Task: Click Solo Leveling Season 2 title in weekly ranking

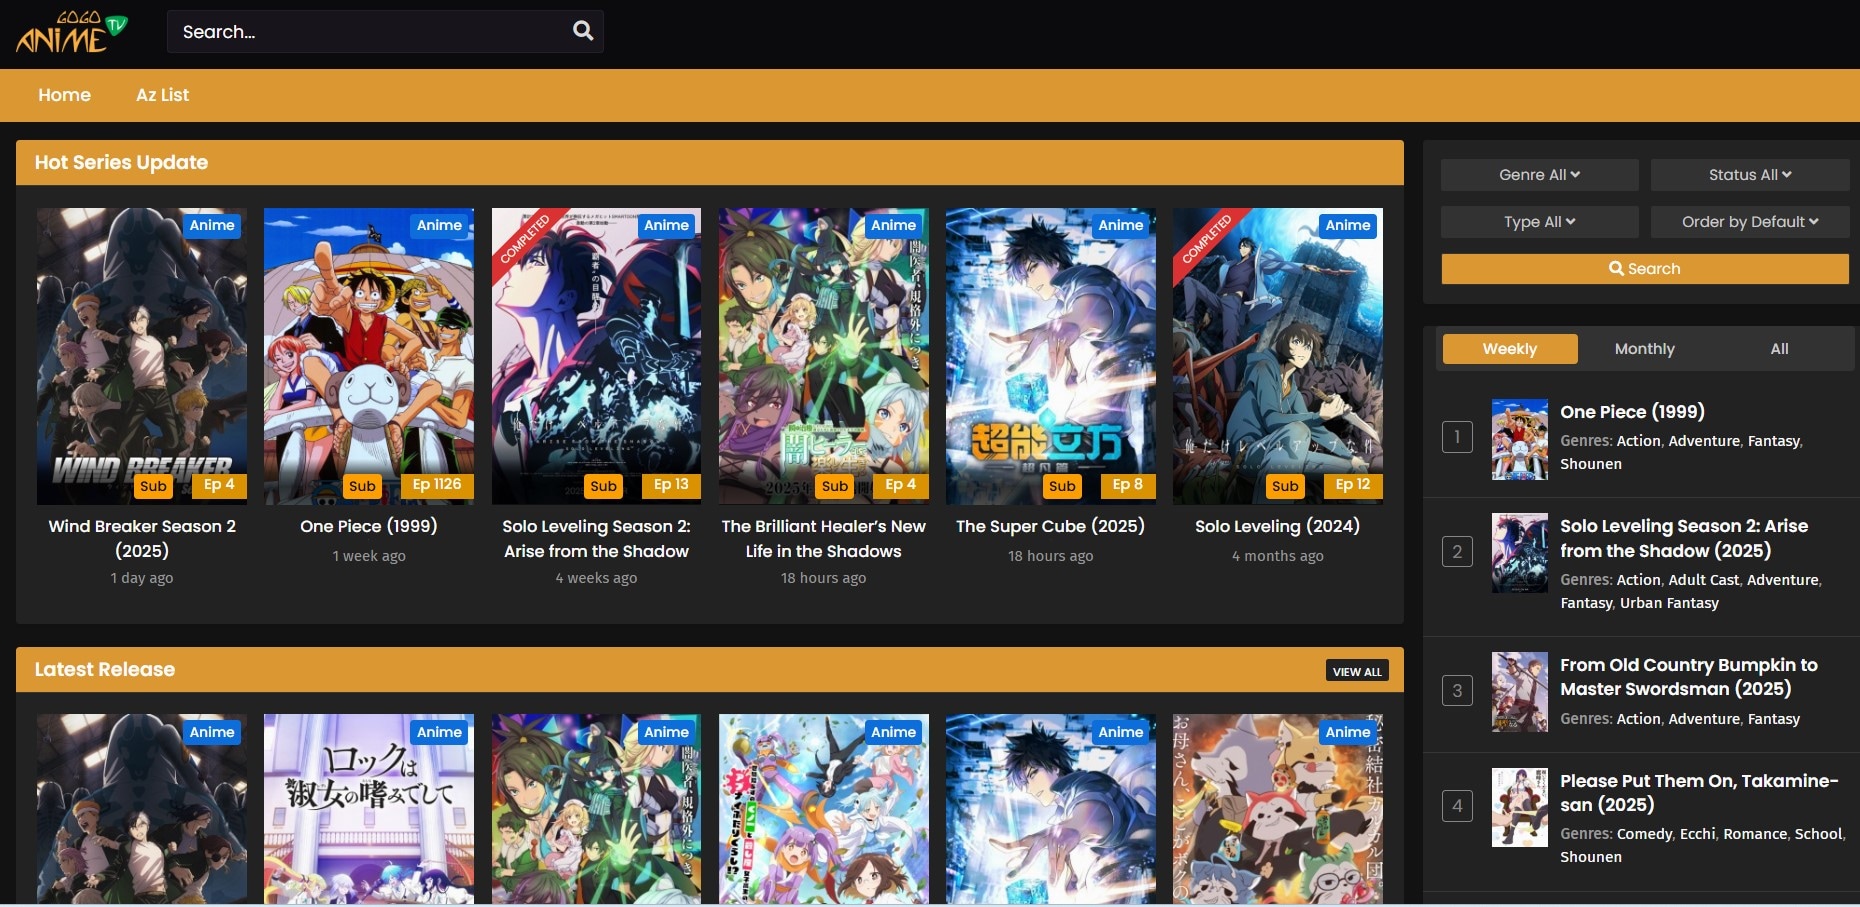Action: point(1684,538)
